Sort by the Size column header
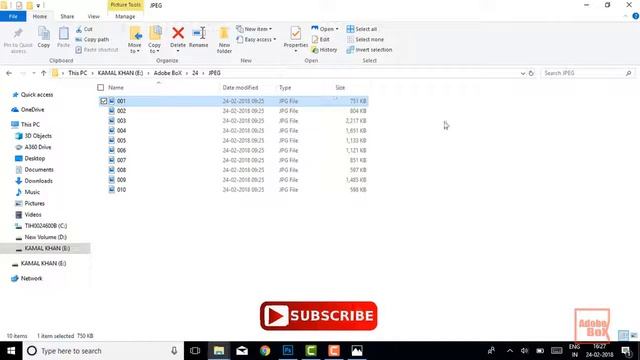 [340, 87]
